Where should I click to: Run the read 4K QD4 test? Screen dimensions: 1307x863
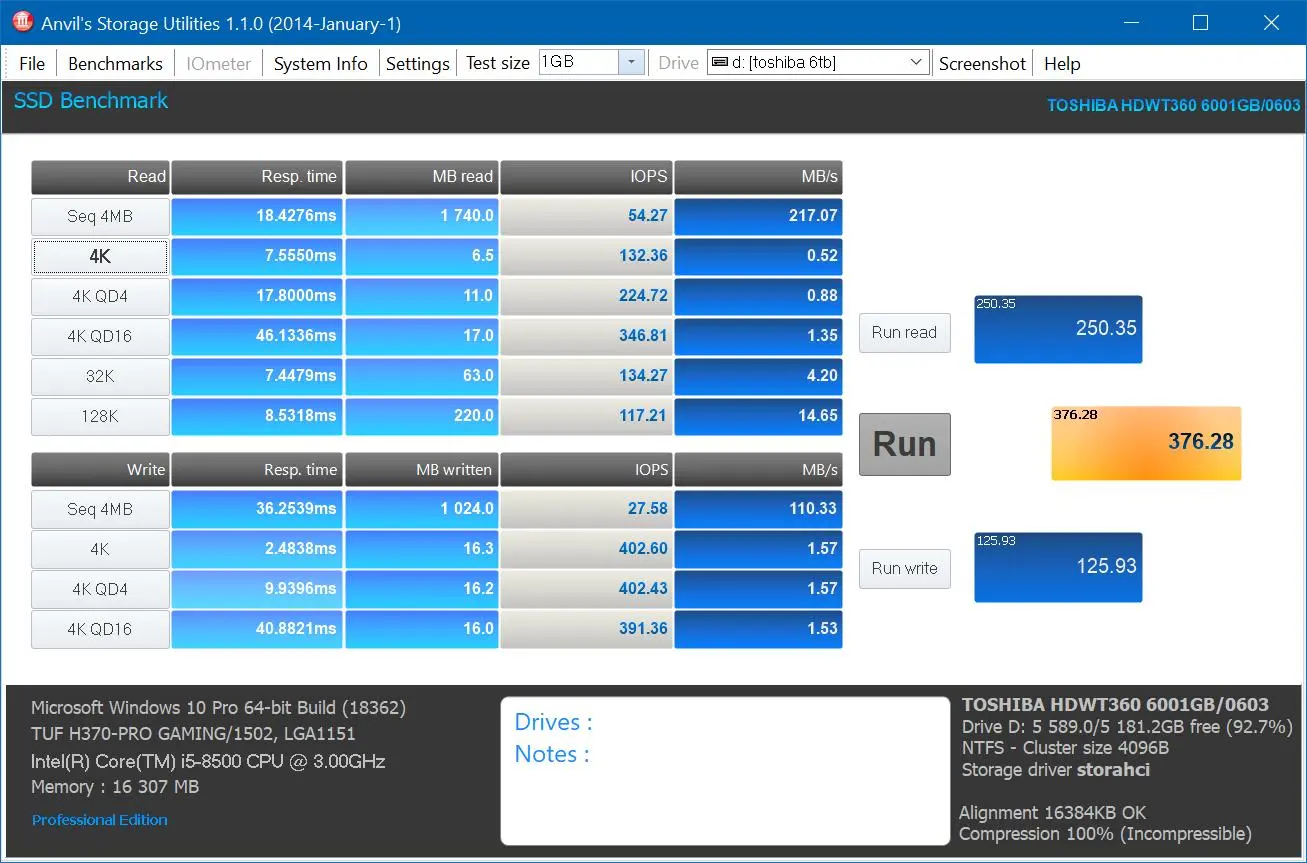click(100, 296)
